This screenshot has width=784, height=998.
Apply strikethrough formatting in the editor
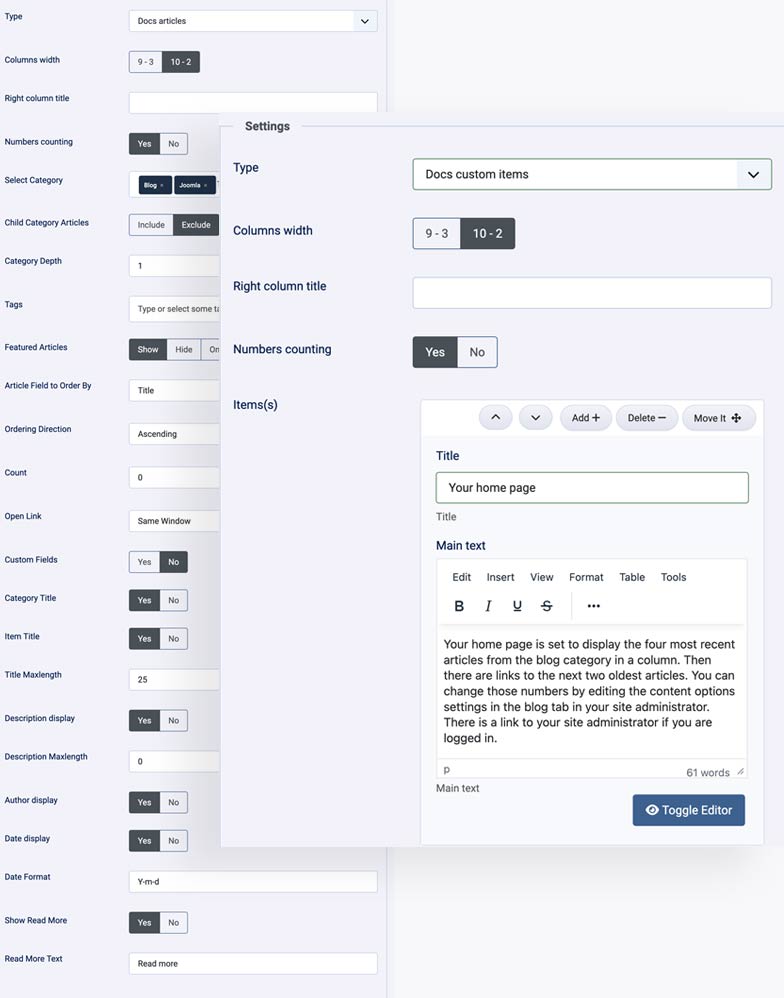(x=546, y=605)
